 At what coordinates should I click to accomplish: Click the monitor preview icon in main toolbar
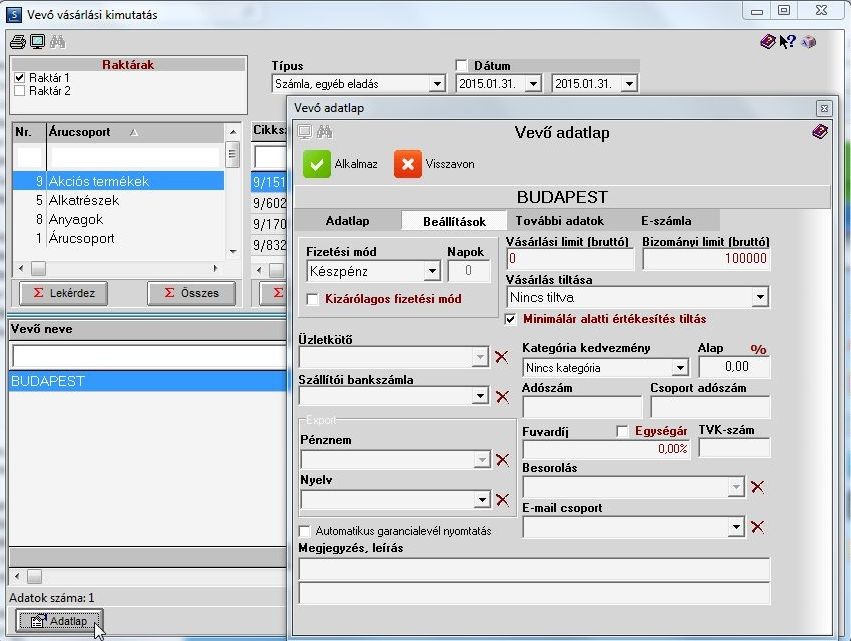[37, 42]
